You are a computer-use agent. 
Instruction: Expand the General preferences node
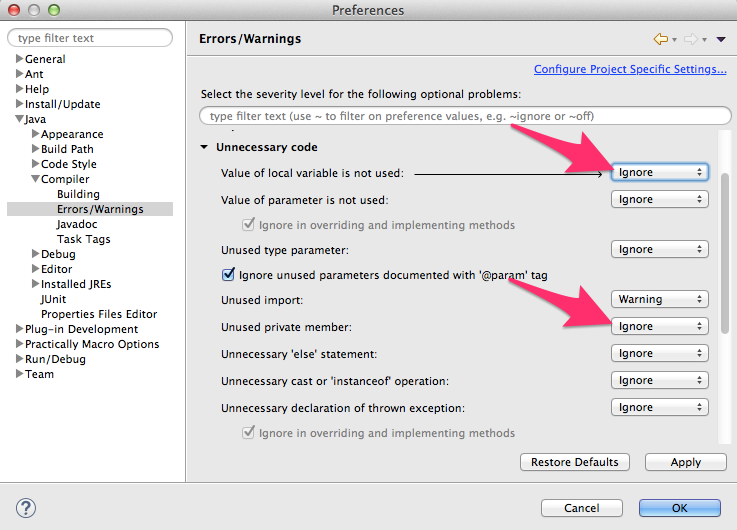(x=19, y=59)
